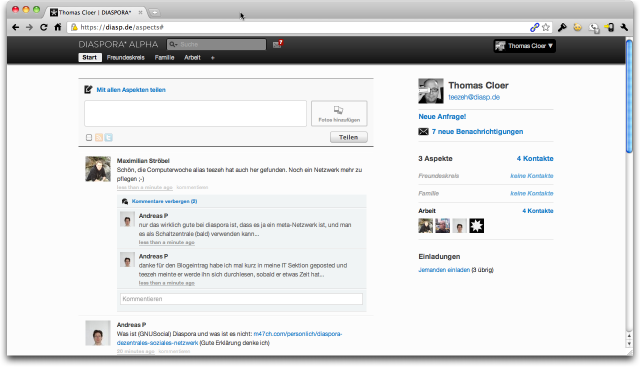640x367 pixels.
Task: Click the bookmark star in the address bar
Action: coord(546,27)
